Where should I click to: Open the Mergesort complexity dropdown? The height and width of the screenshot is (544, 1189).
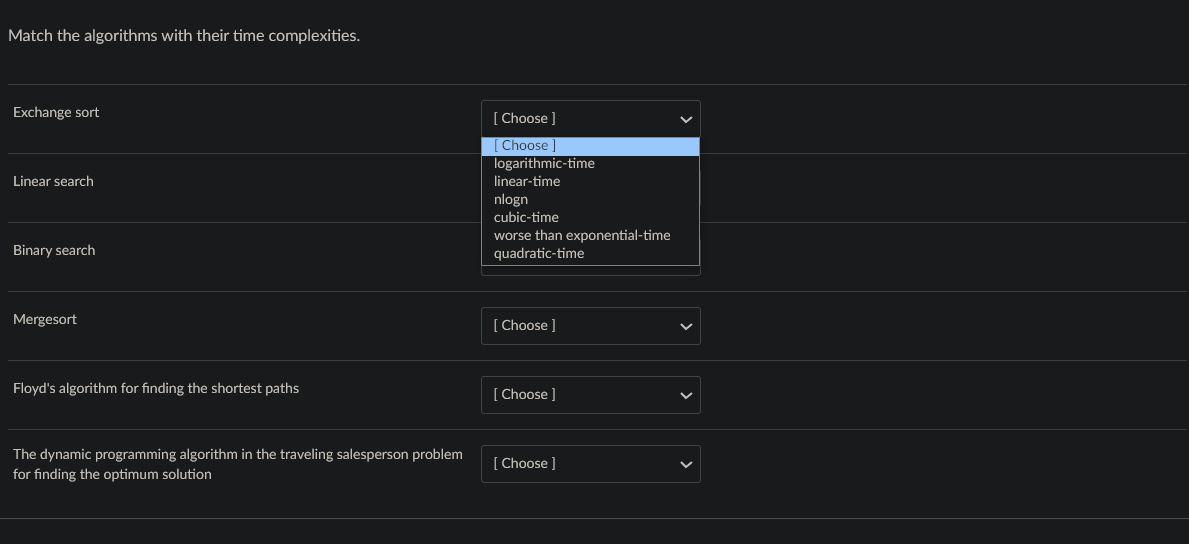(x=580, y=326)
